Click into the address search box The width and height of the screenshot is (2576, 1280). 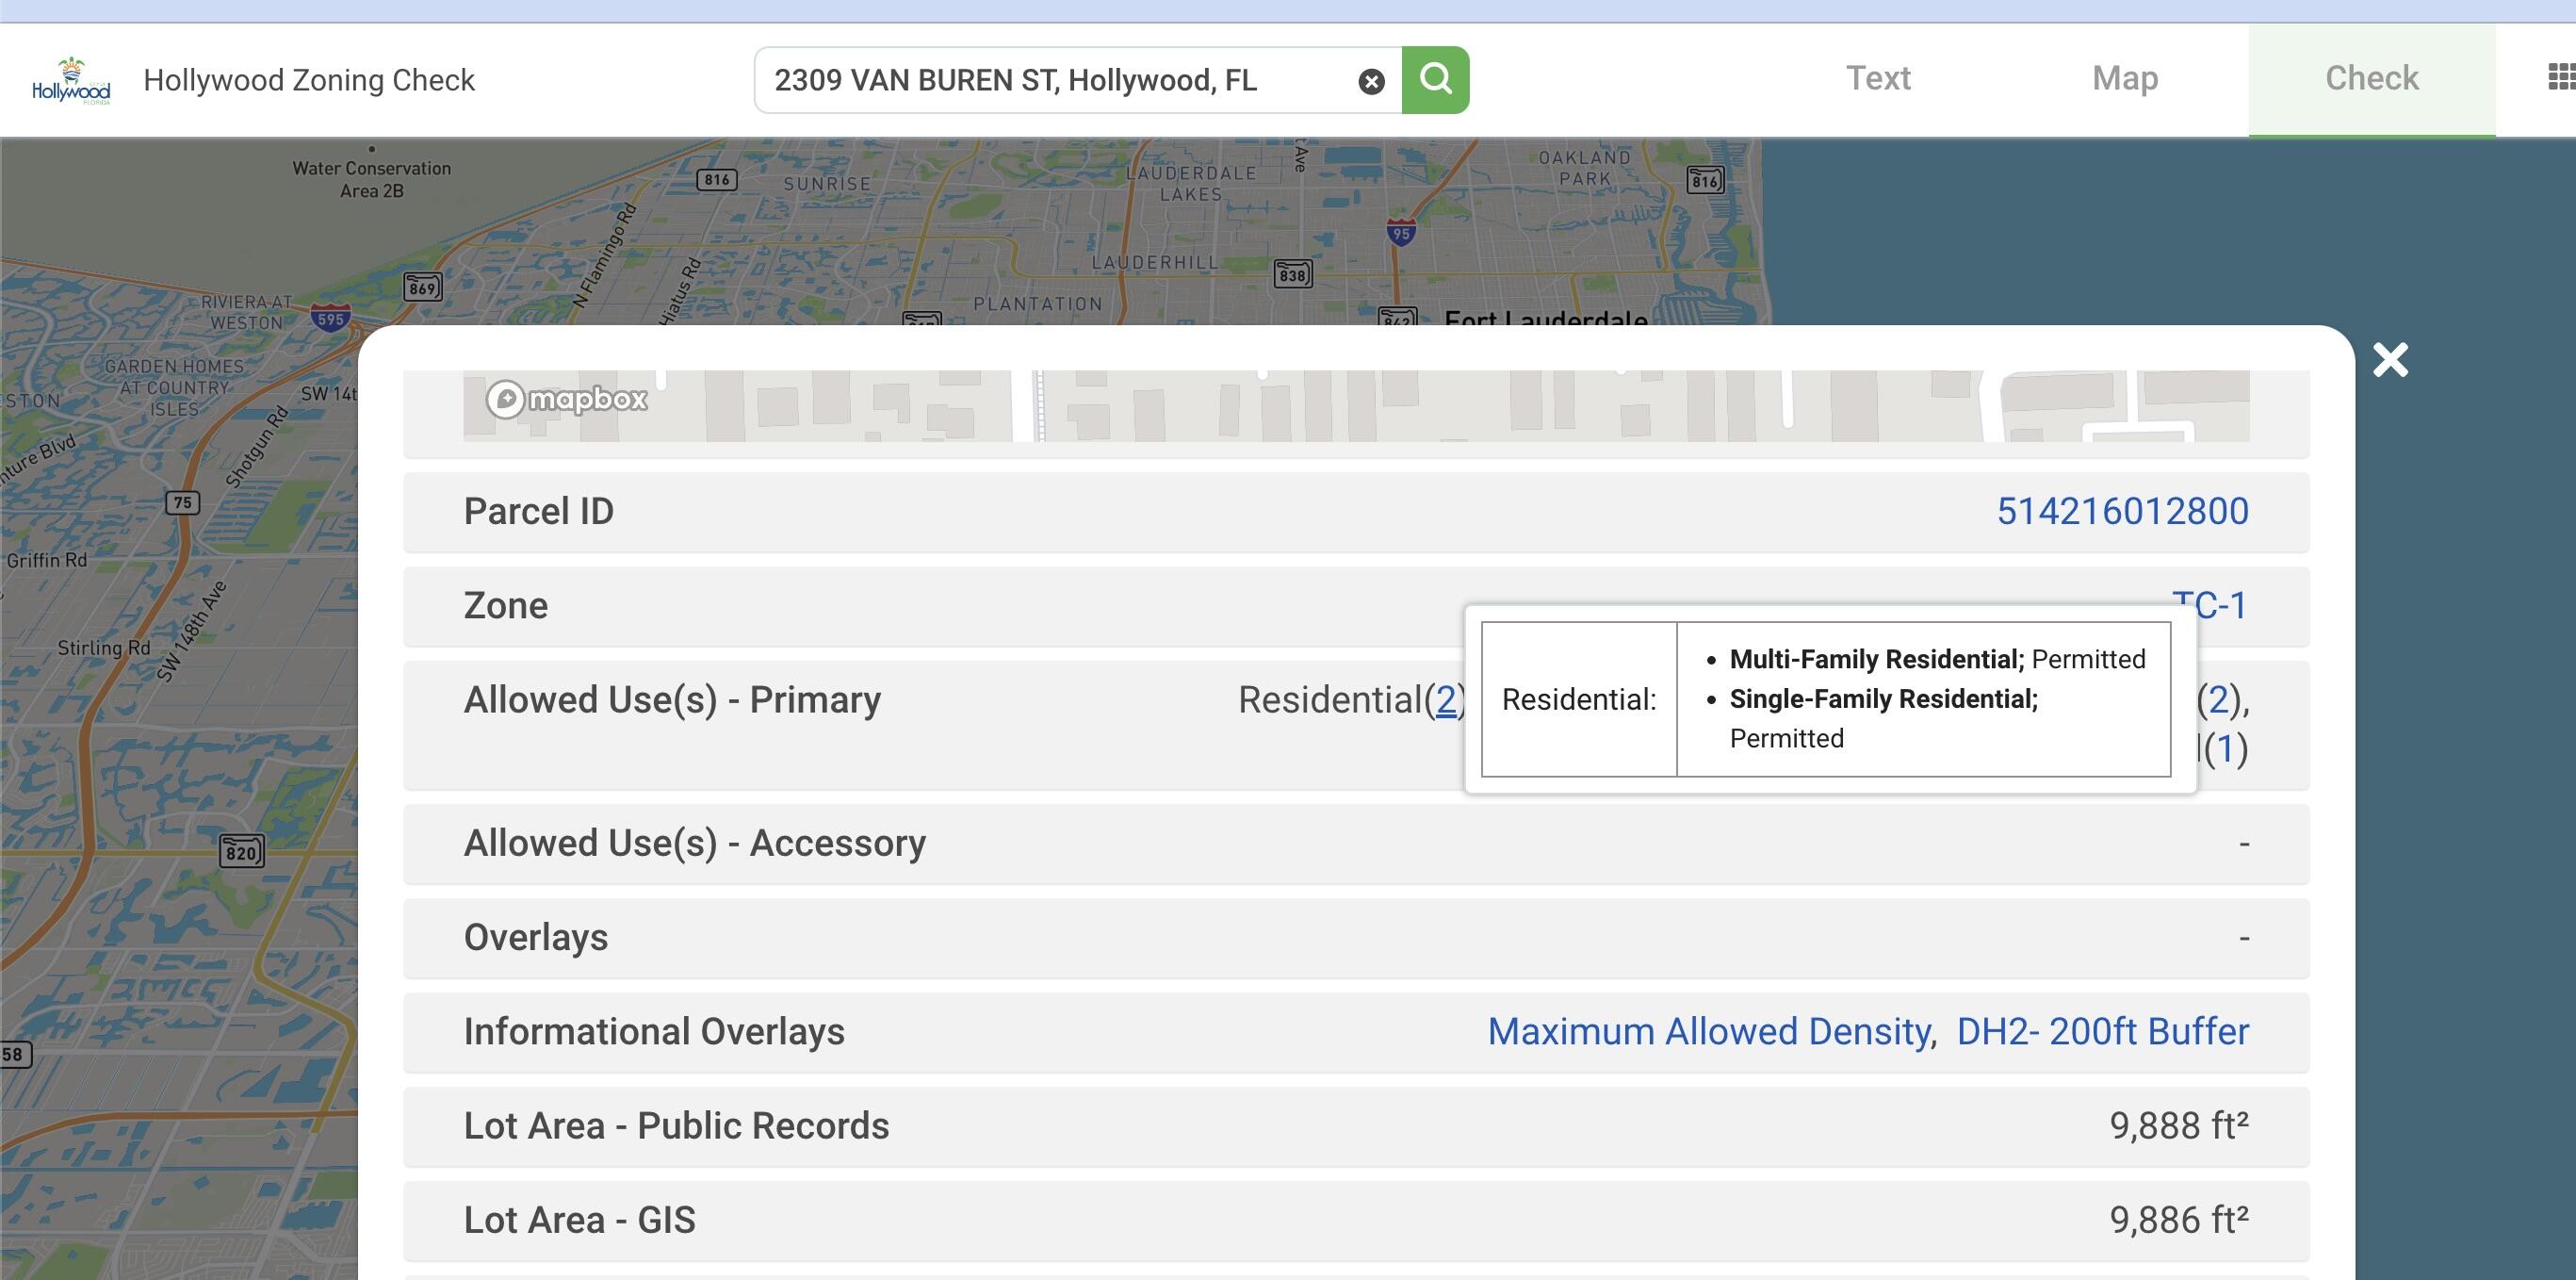[x=1050, y=80]
